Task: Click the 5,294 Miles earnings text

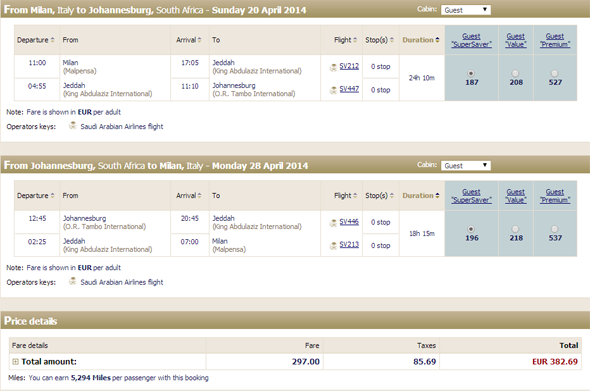Action: [91, 378]
